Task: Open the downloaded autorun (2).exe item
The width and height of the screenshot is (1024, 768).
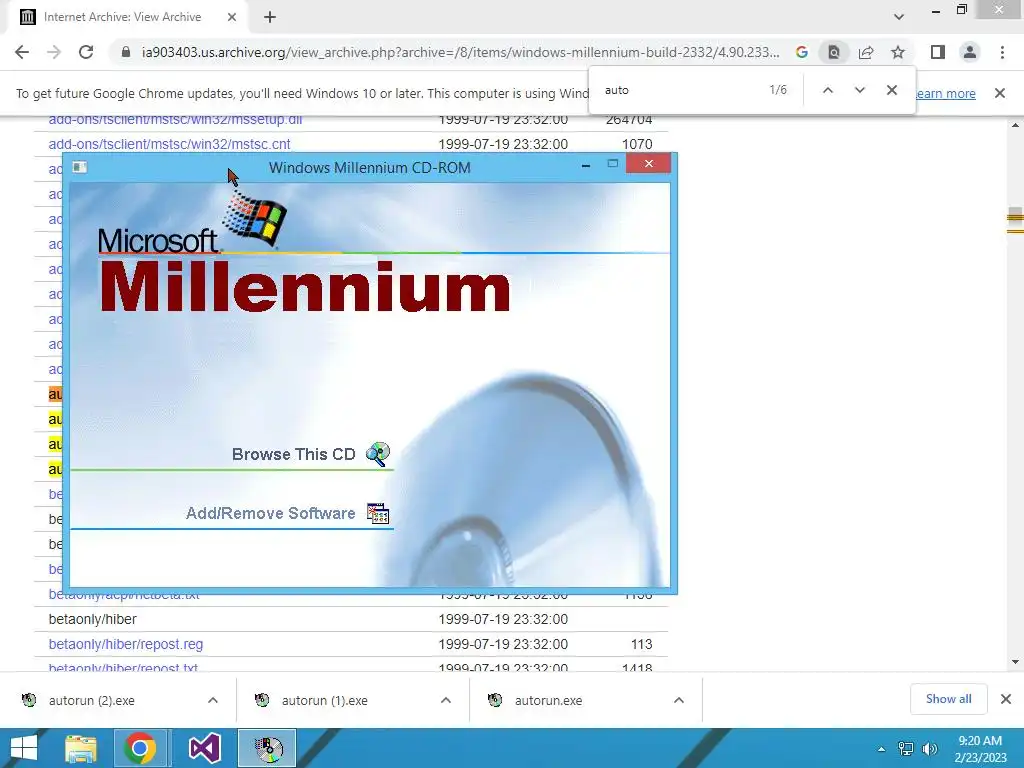Action: (x=91, y=701)
